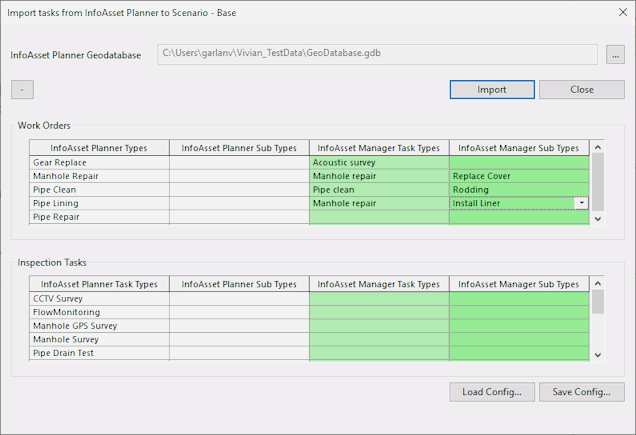This screenshot has height=435, width=636.
Task: Click Manager Sub Type cell for Pipe Drain Test
Action: coord(519,353)
